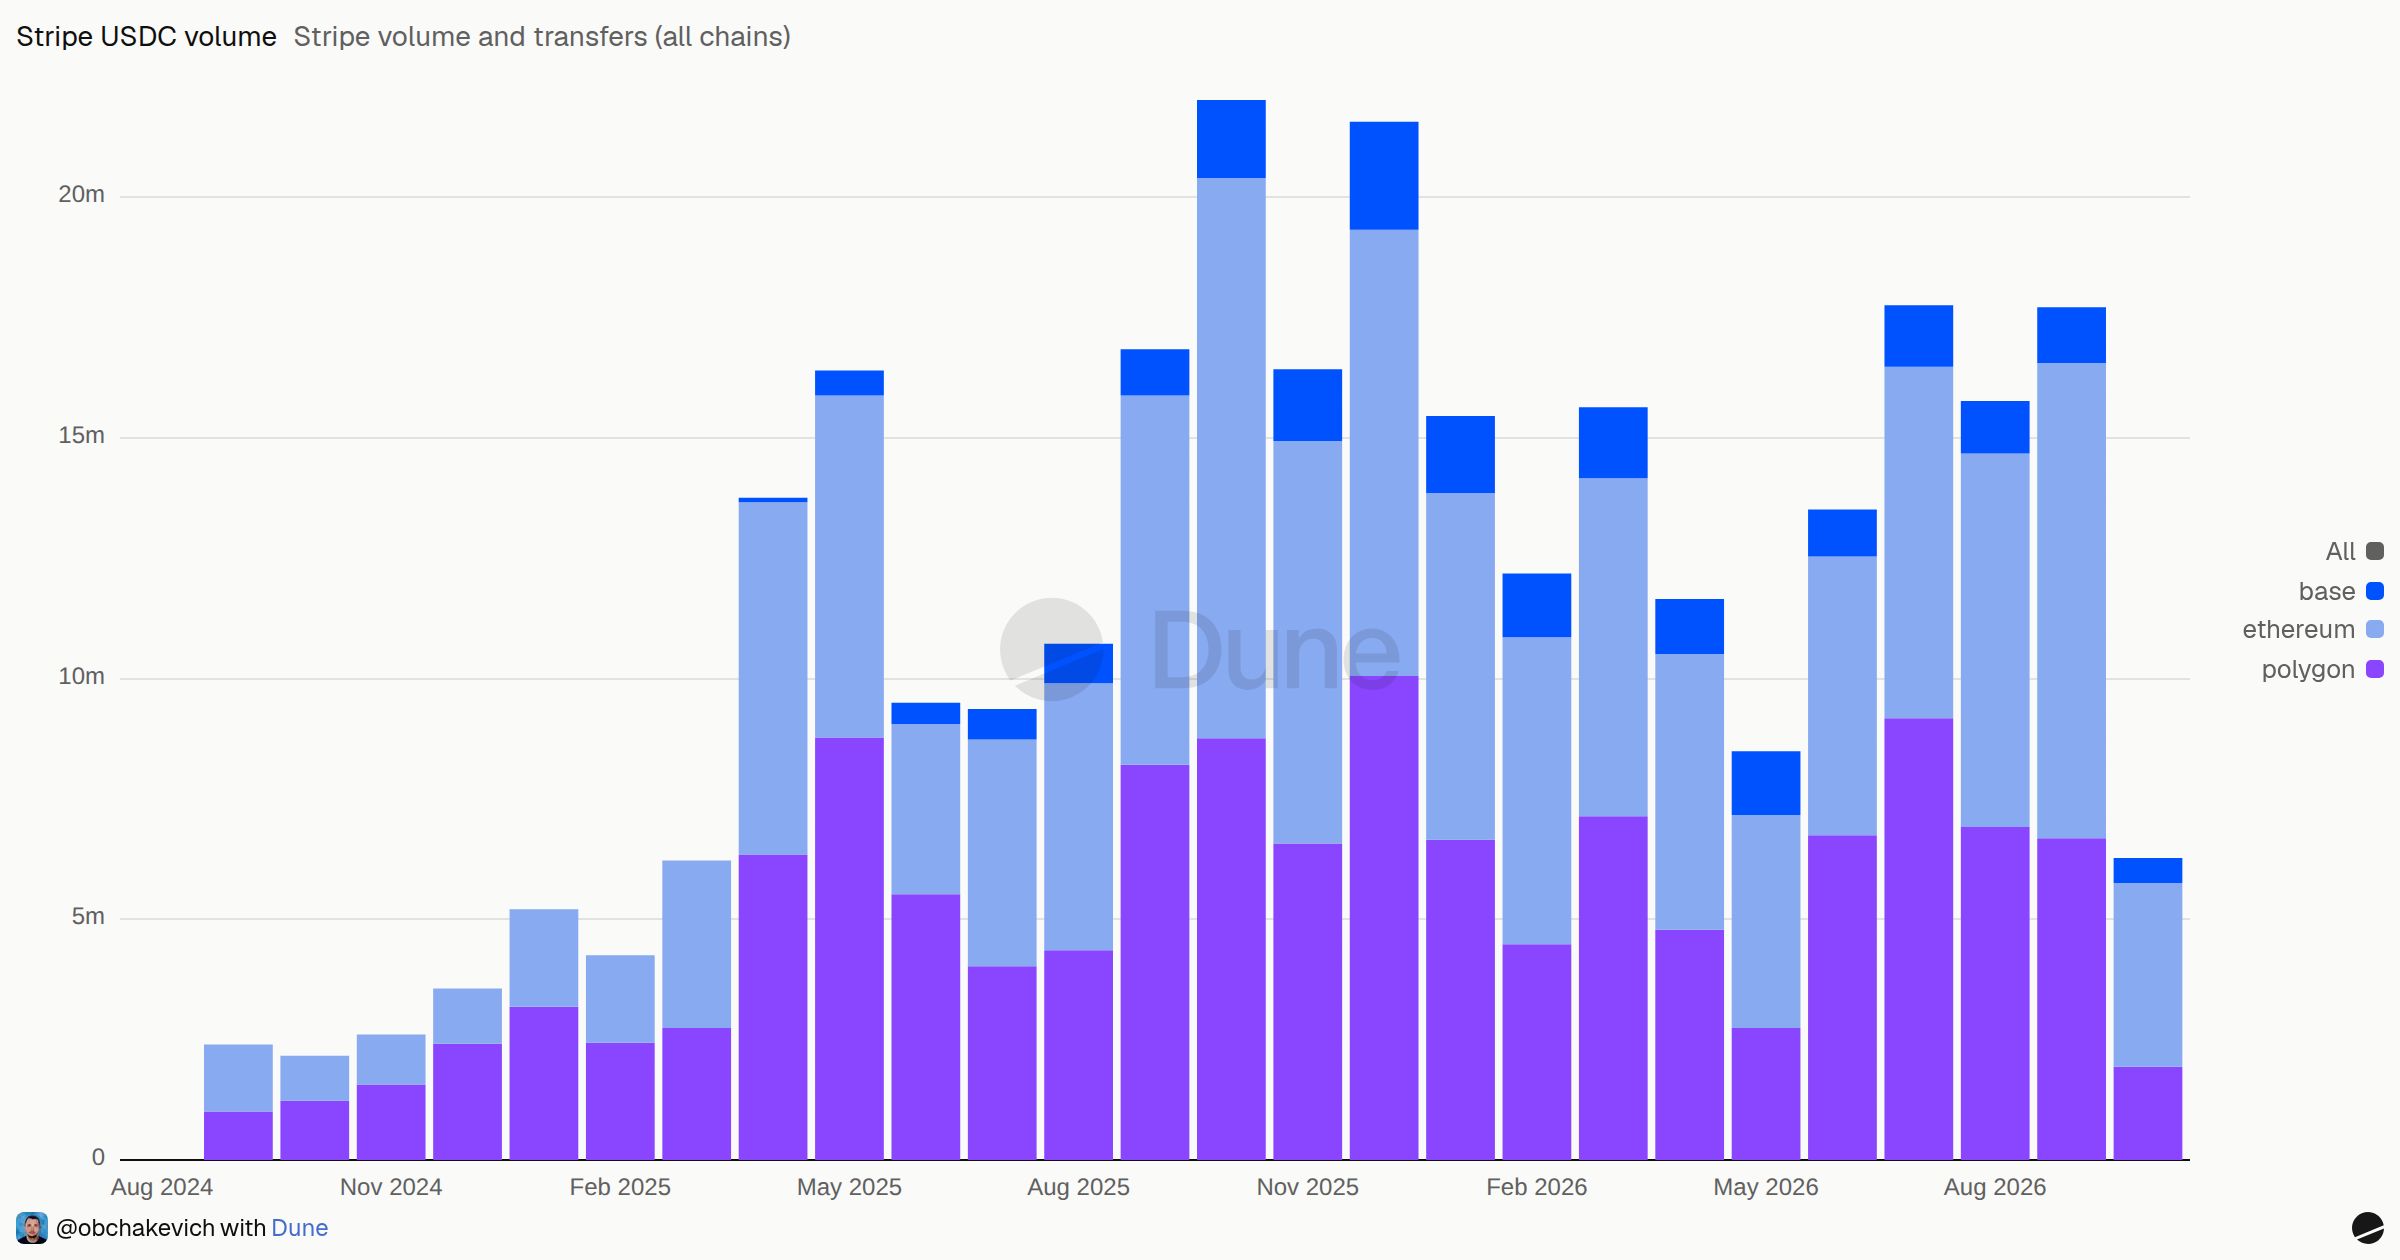Click the 'ethereum' legend label
Screen dimensions: 2400x1260
point(2298,629)
